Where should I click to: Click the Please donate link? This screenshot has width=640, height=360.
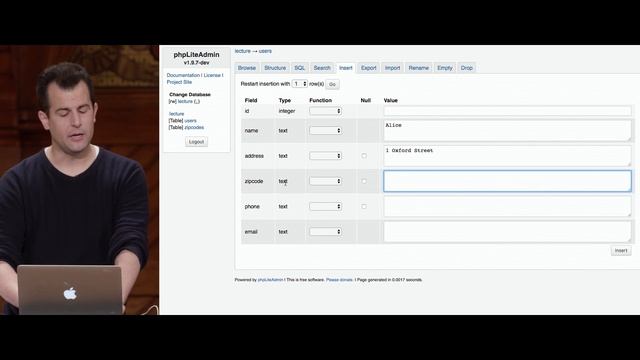339,280
